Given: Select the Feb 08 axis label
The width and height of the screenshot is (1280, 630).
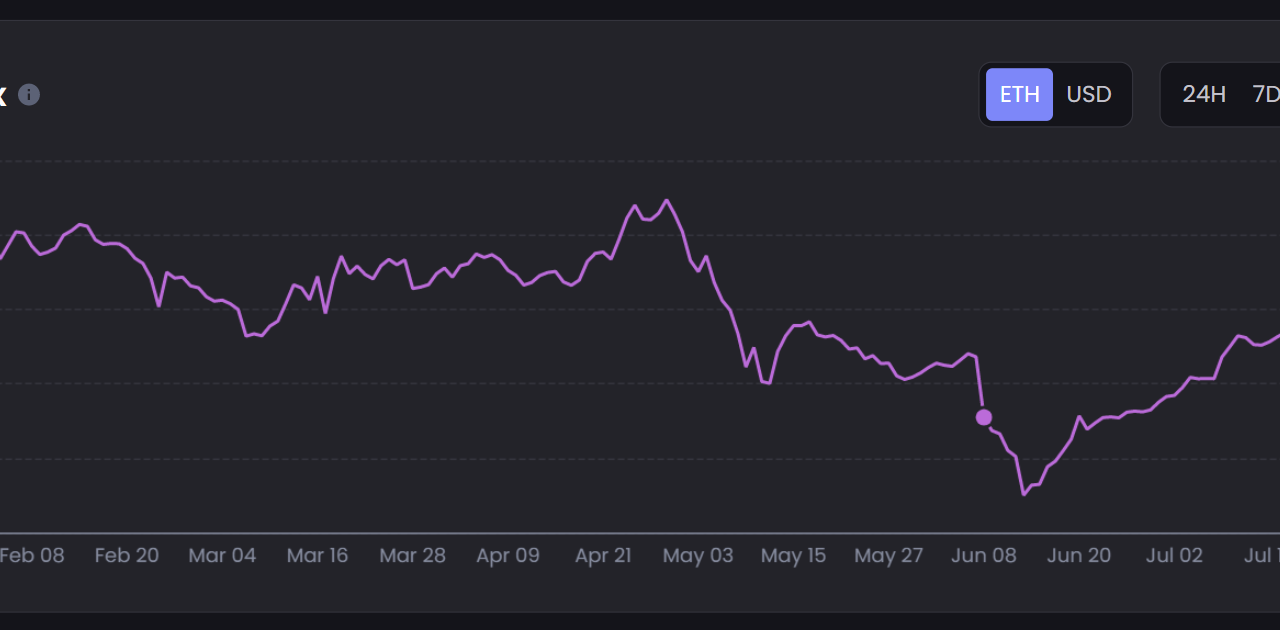Looking at the screenshot, I should [x=35, y=555].
